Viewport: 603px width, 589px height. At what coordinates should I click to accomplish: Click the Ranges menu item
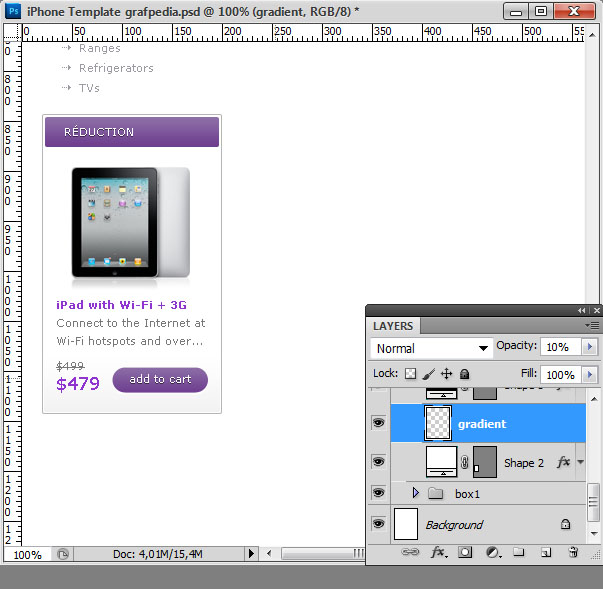point(100,48)
